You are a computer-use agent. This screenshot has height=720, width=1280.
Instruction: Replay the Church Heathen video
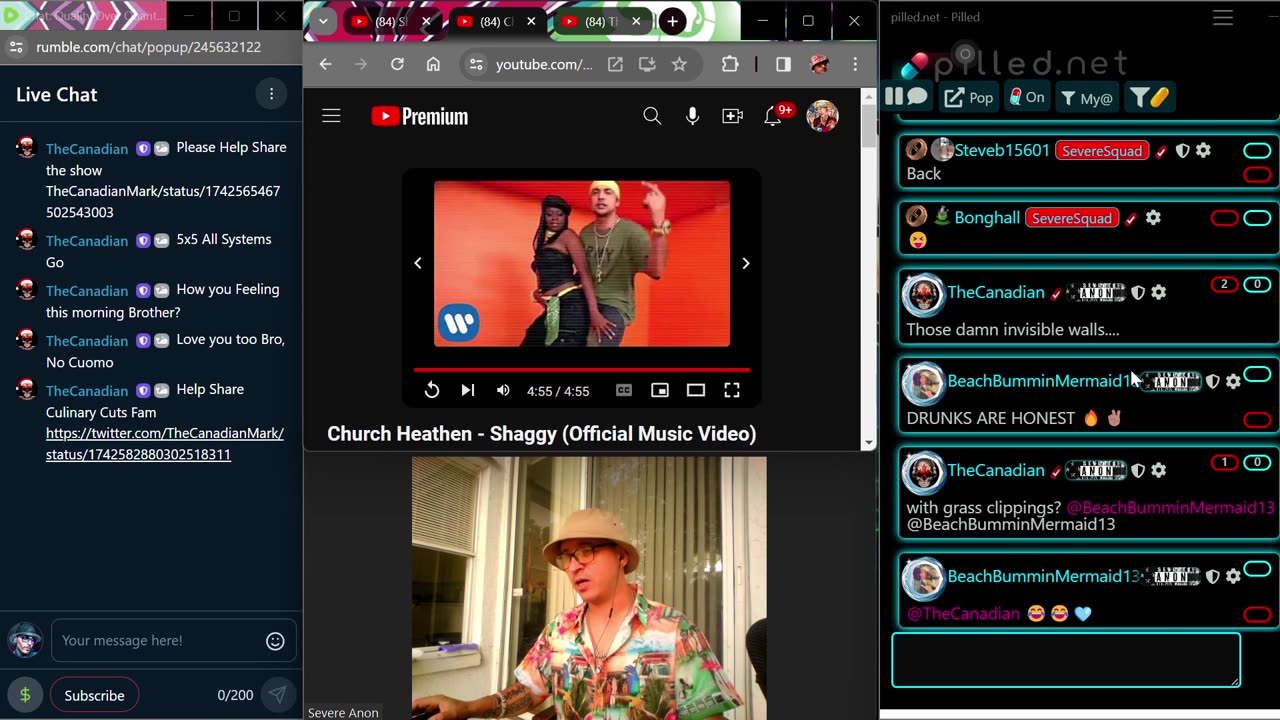pos(432,390)
